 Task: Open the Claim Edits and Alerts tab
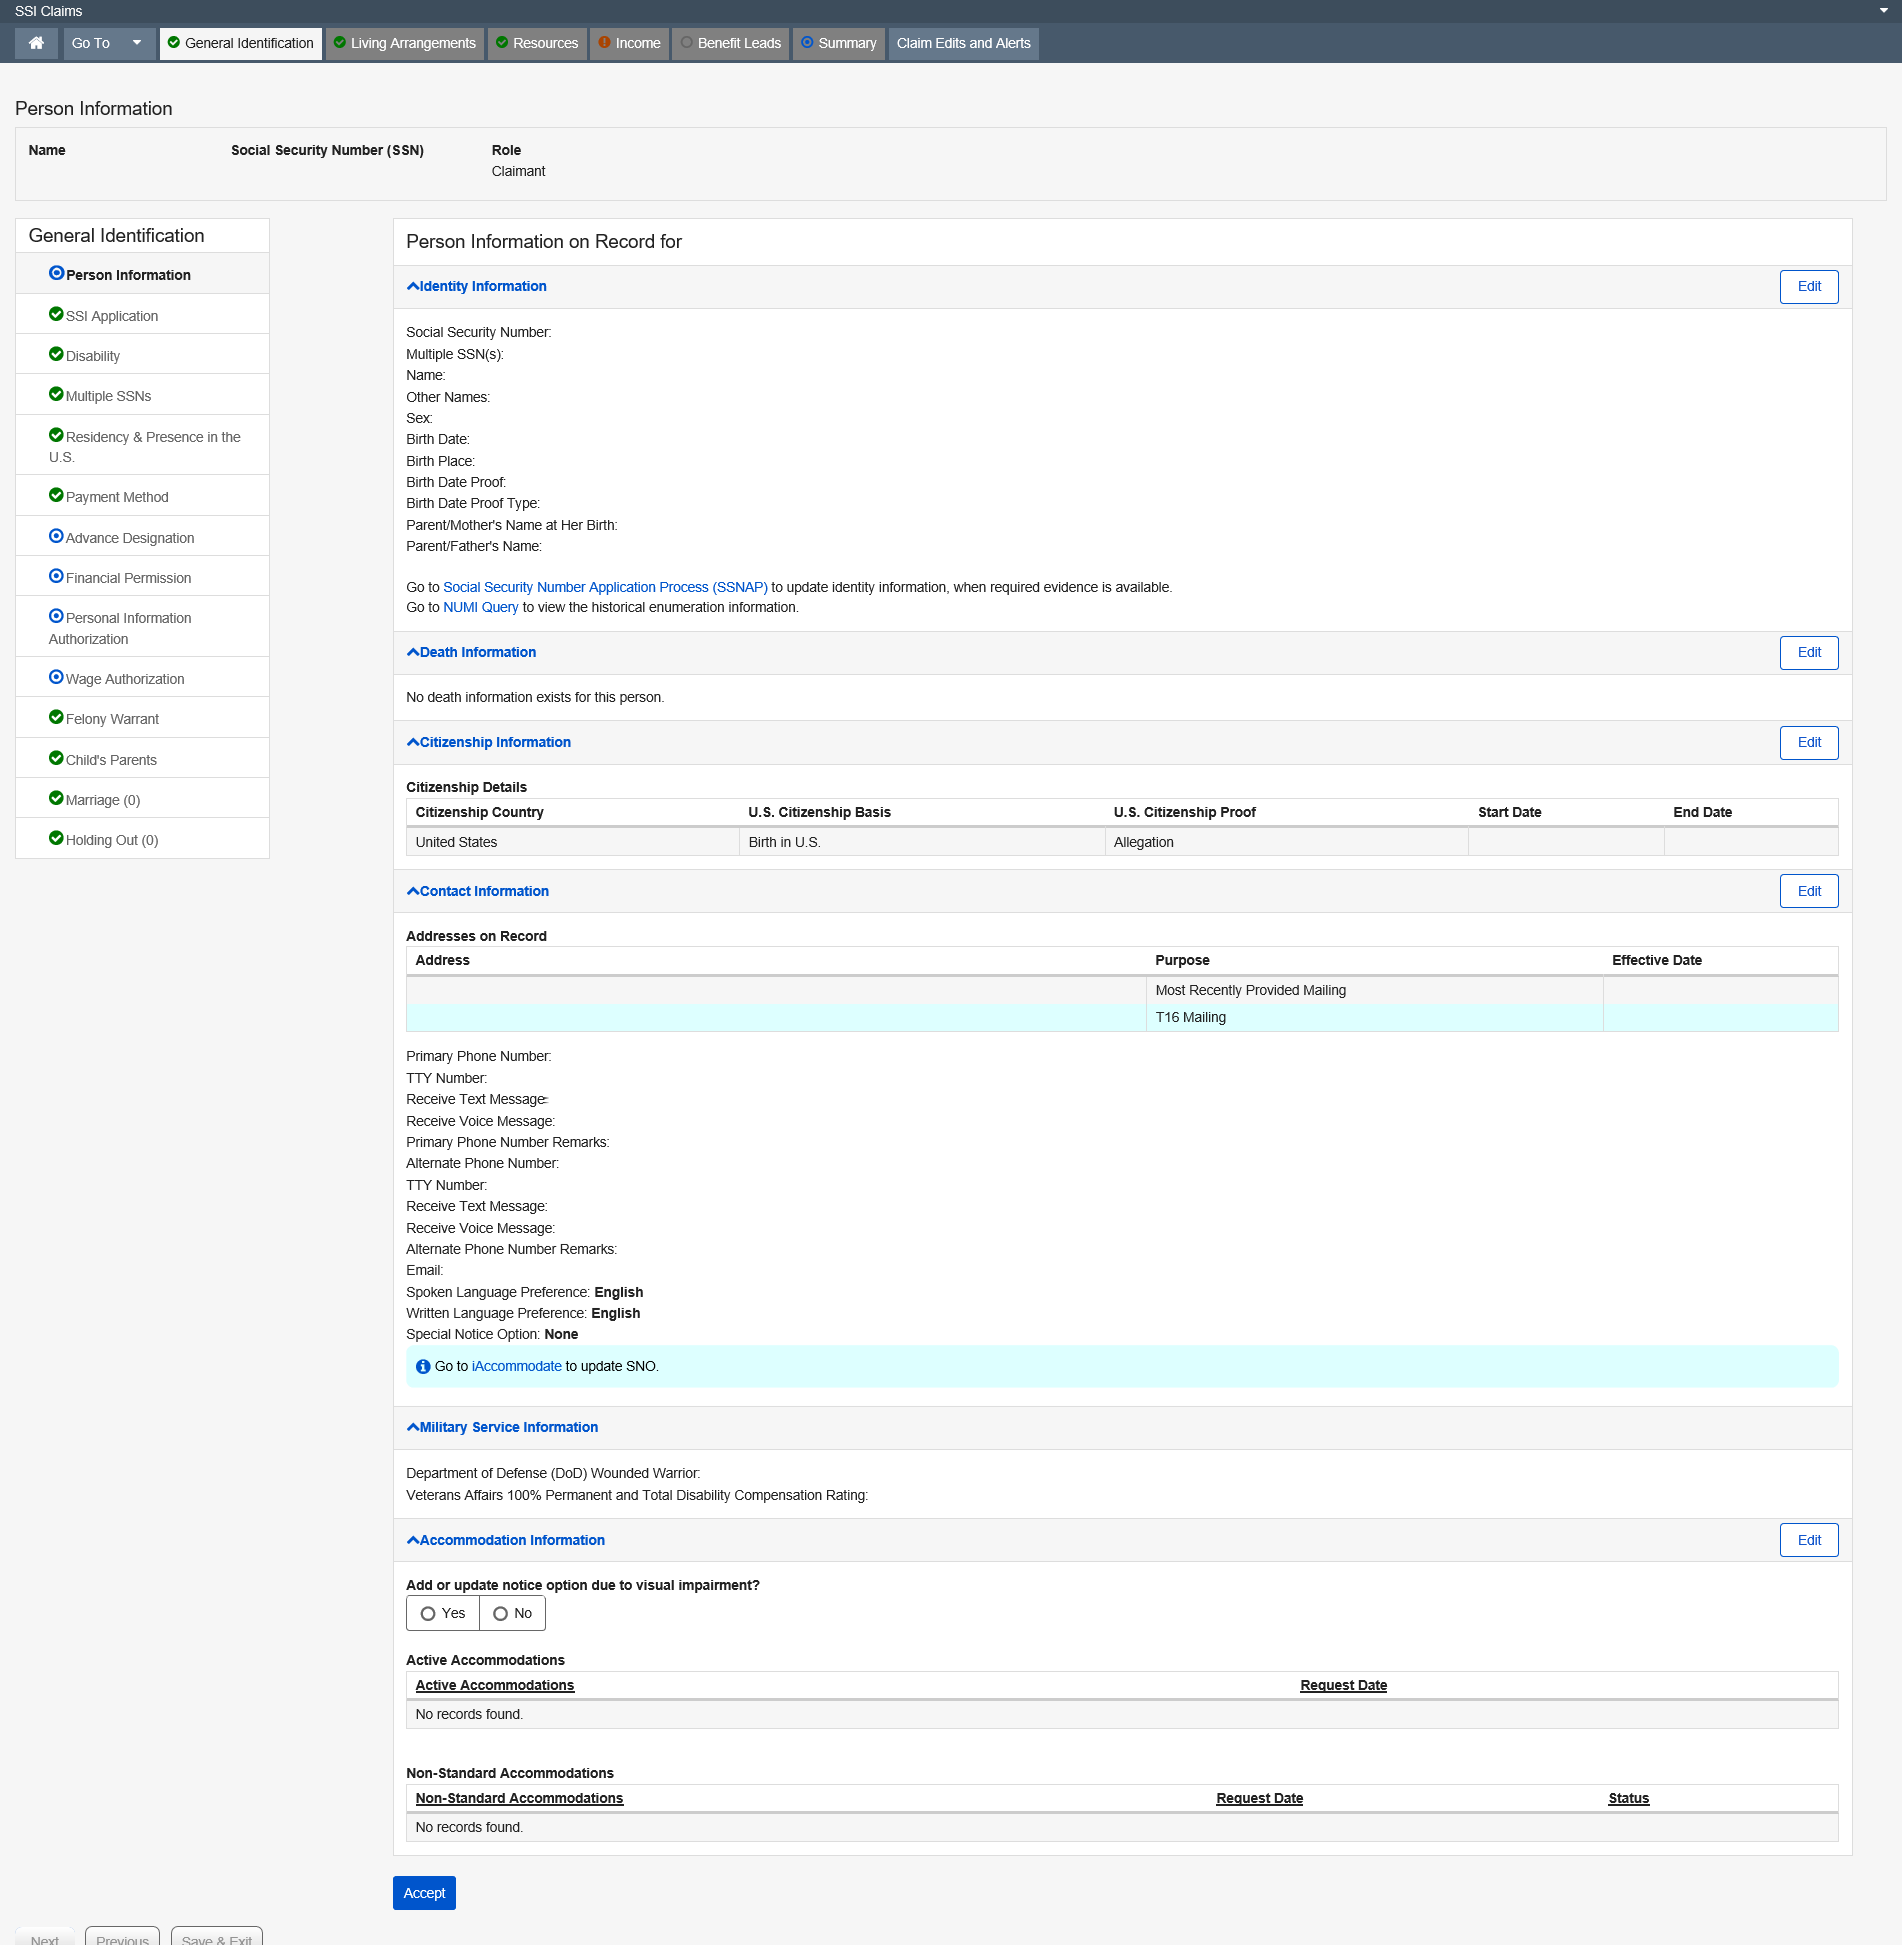pyautogui.click(x=963, y=43)
